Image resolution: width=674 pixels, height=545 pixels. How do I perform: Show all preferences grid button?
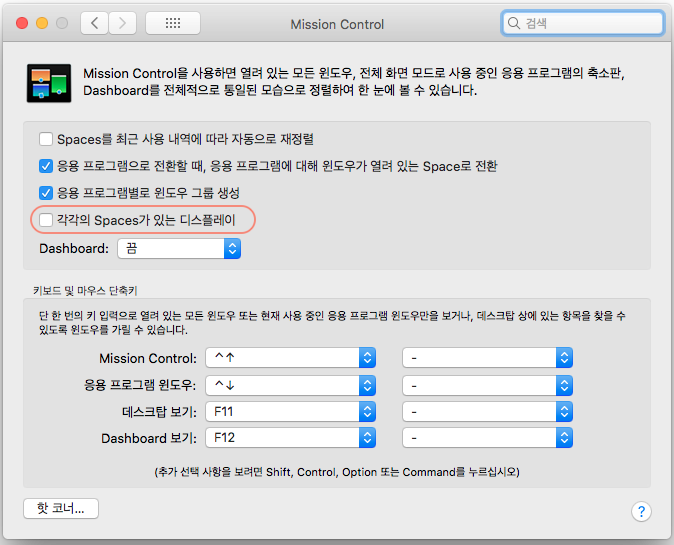click(173, 23)
